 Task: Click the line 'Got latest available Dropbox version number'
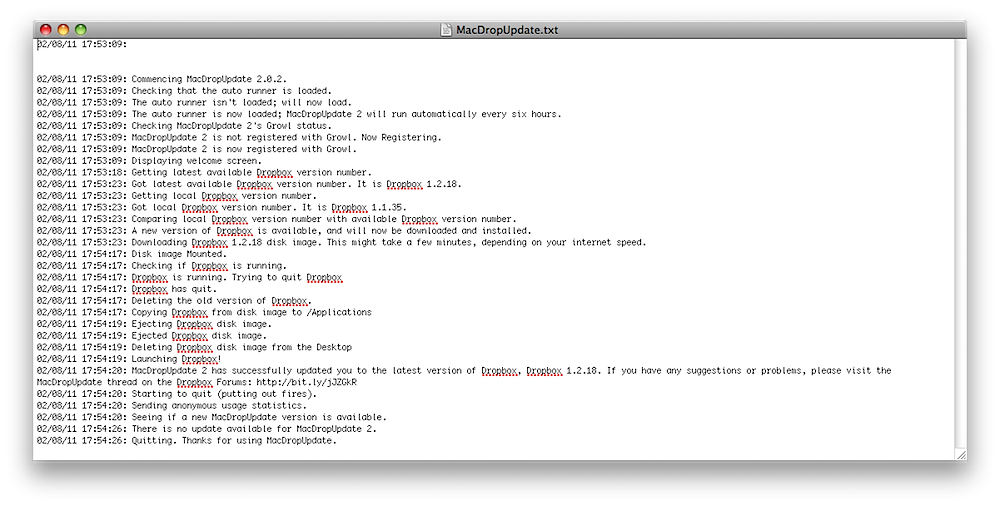coord(249,184)
